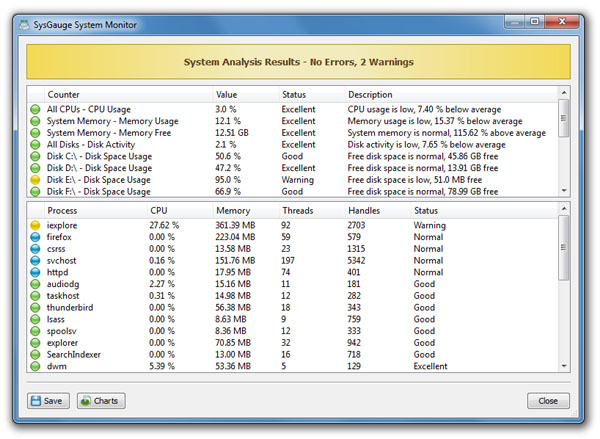Screen dimensions: 600x439
Task: Click the status icon for Disk D:\
Action: (35, 168)
